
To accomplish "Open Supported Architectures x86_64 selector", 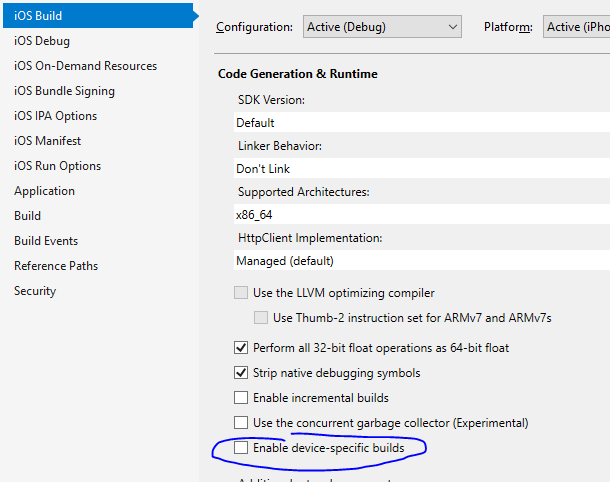I will coord(422,214).
